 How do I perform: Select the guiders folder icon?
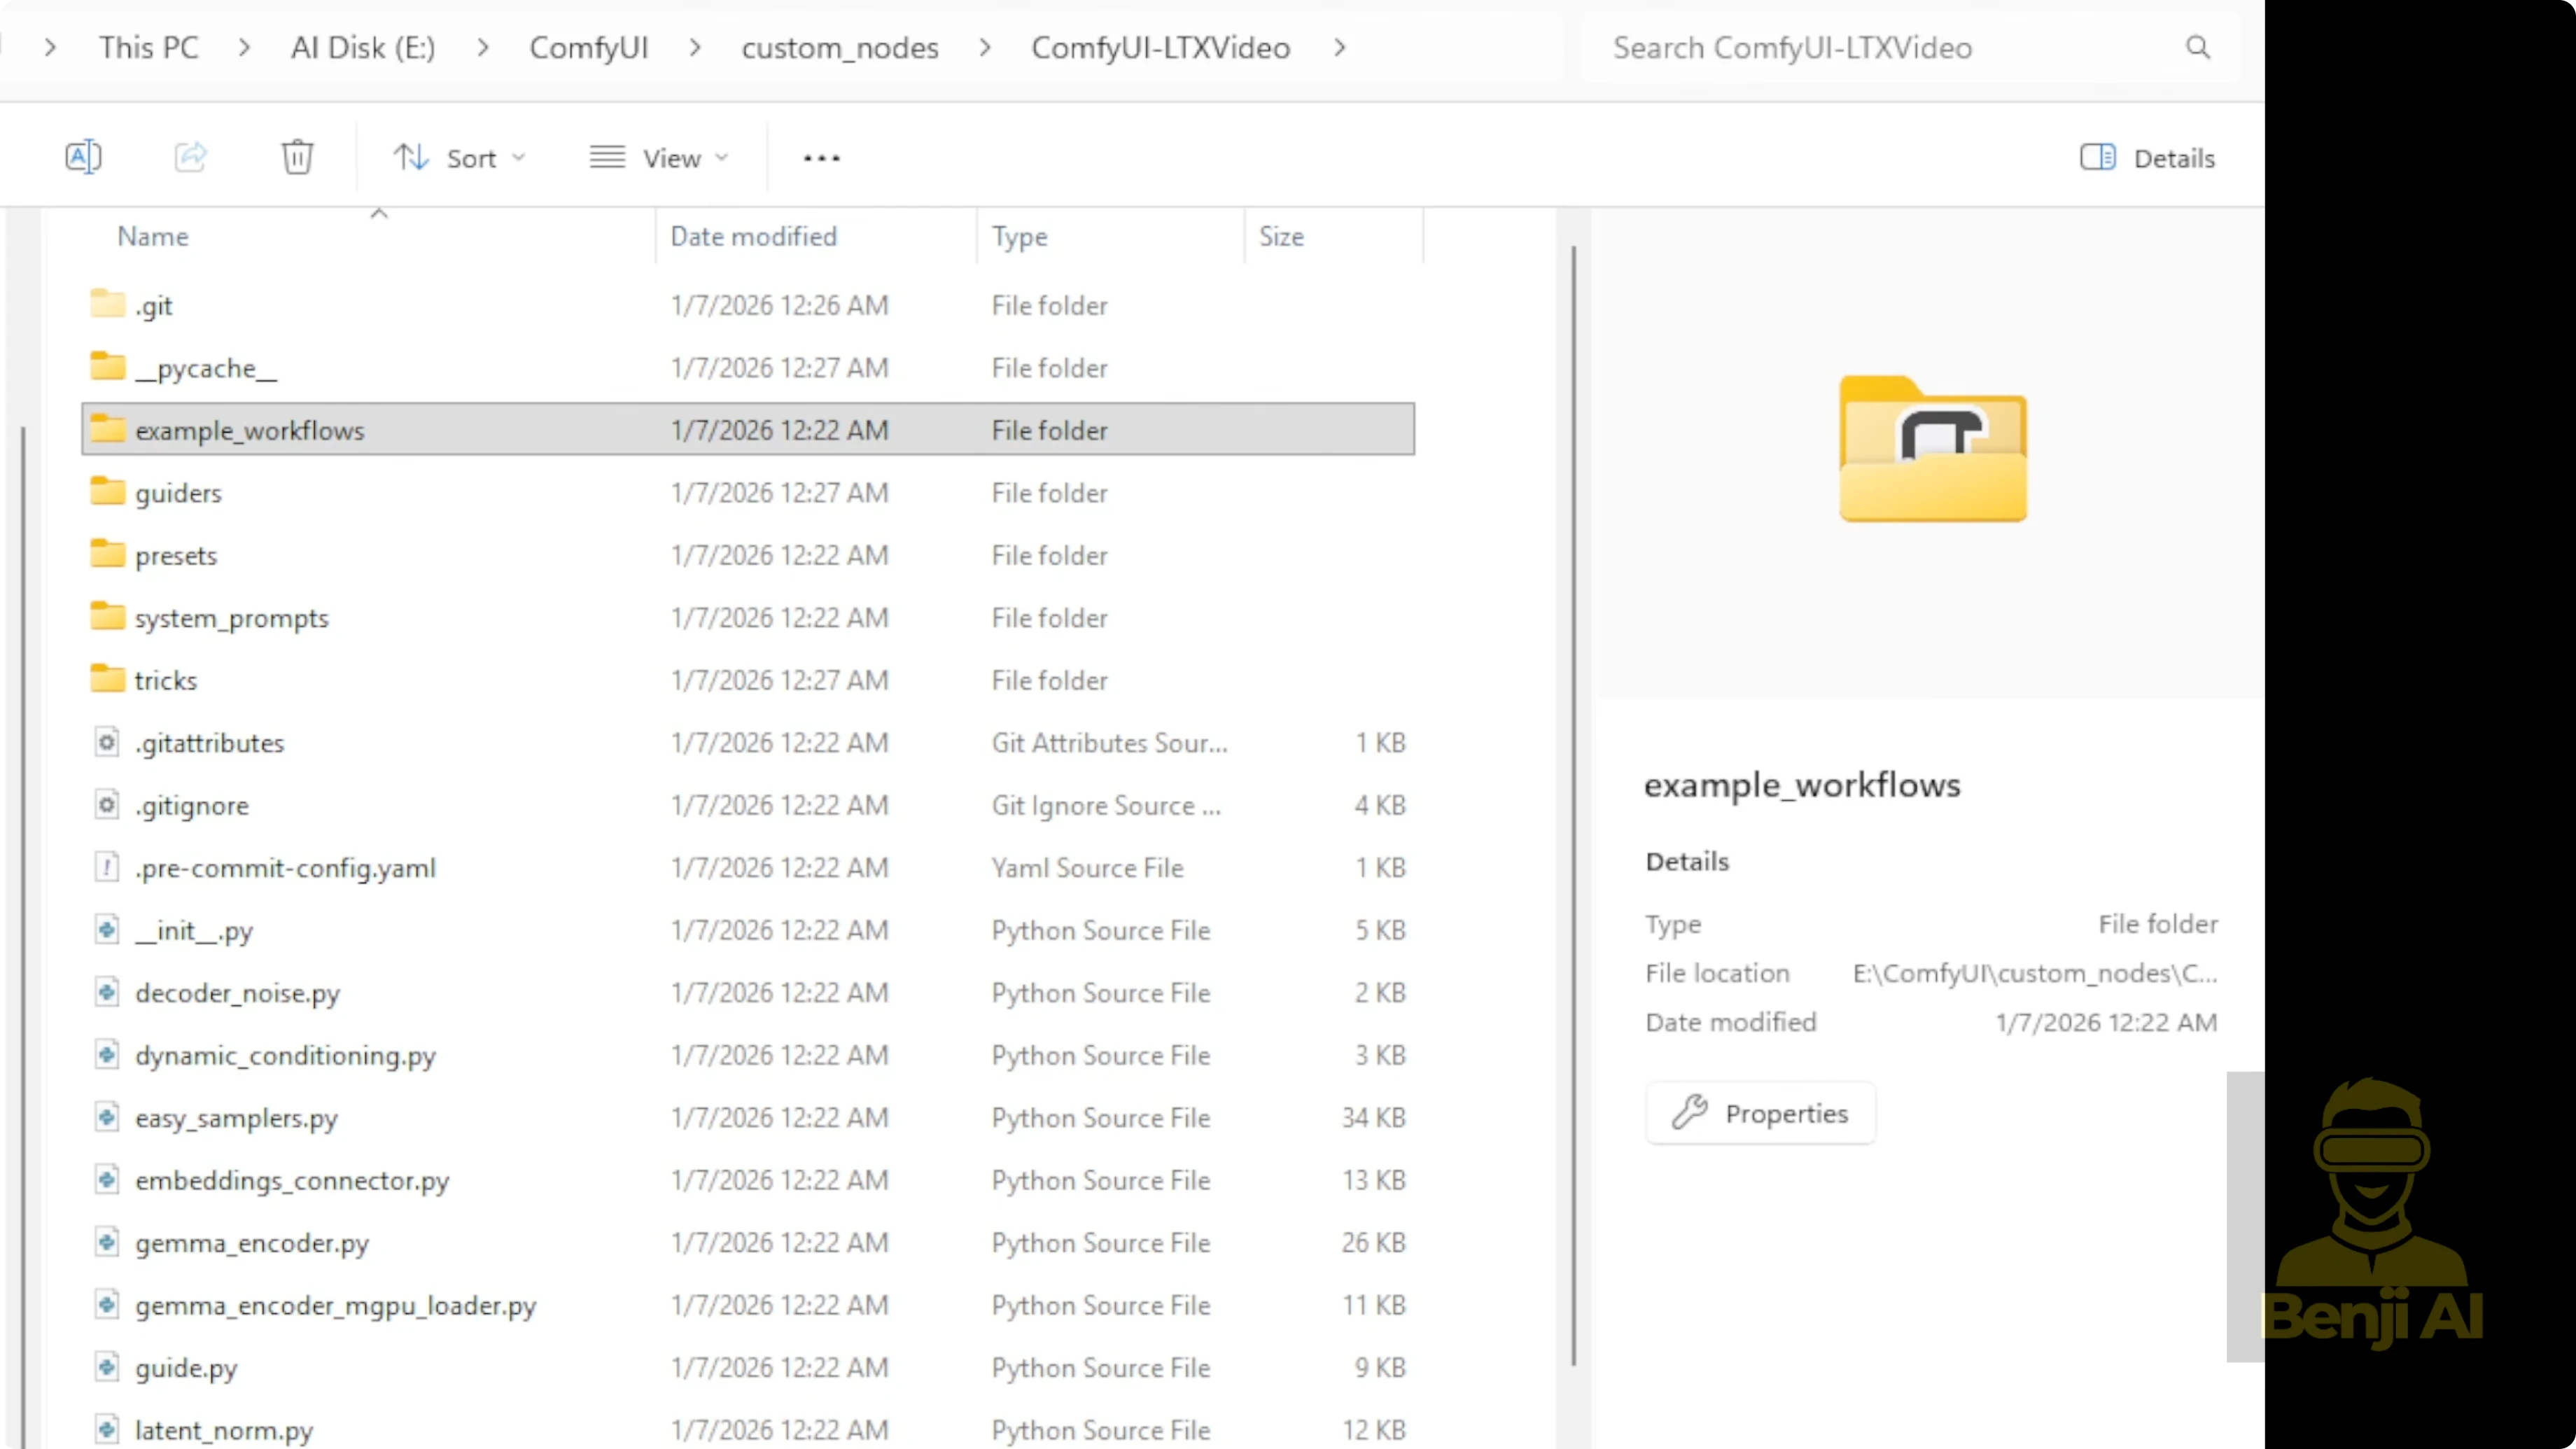coord(107,492)
